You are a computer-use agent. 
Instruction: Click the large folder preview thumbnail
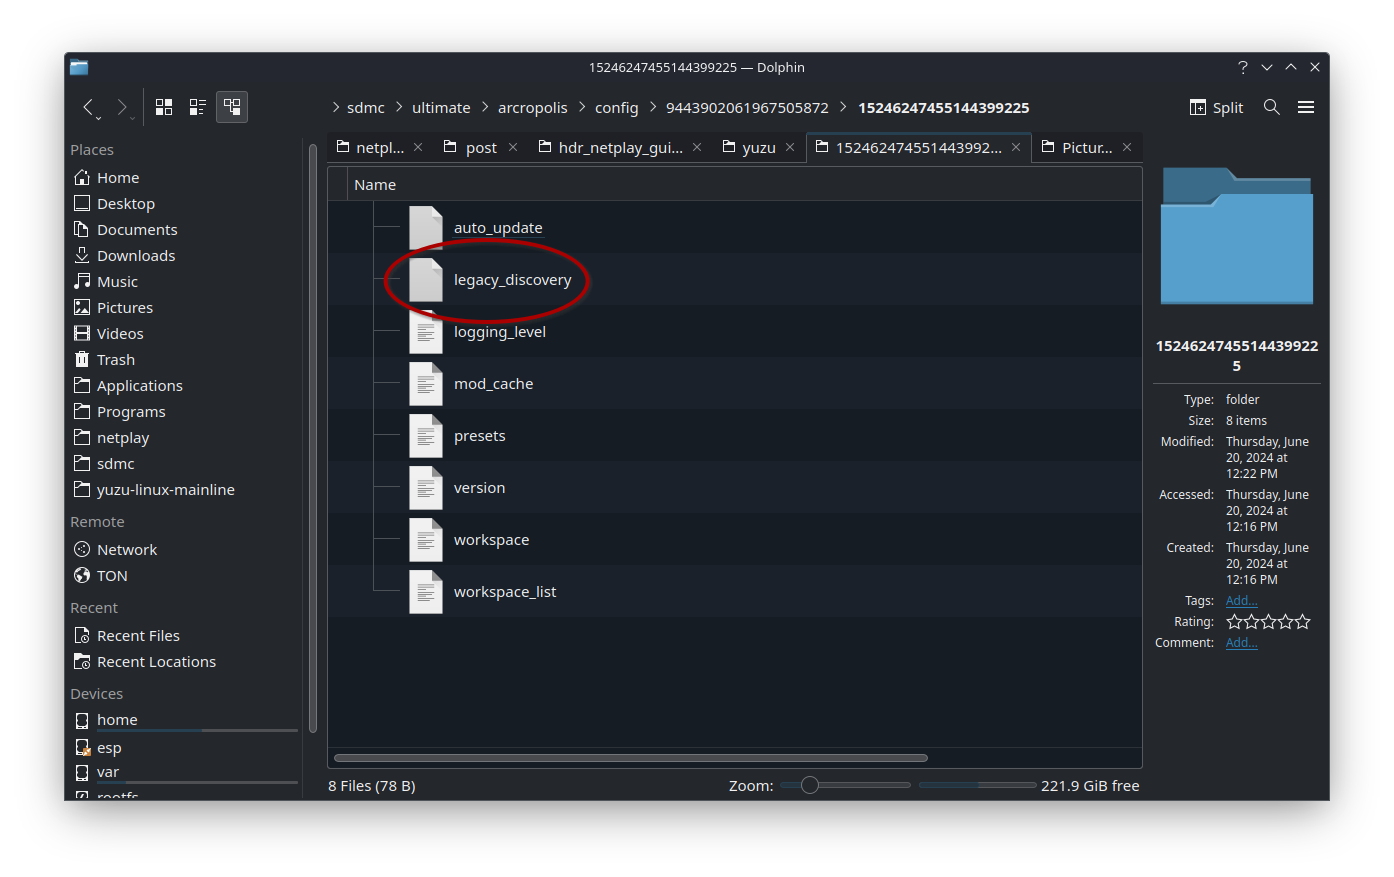[1237, 236]
